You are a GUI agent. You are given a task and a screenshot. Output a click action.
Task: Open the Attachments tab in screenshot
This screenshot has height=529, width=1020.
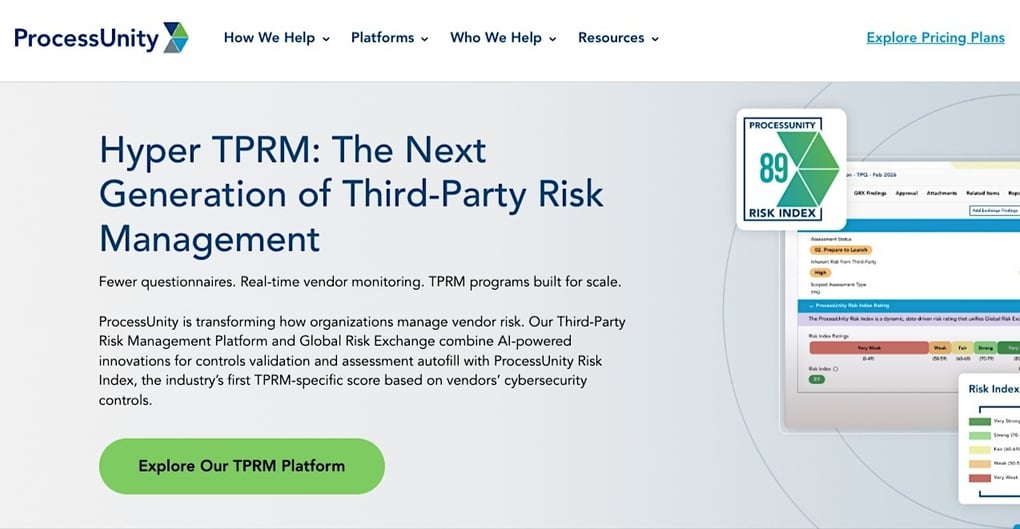click(x=941, y=193)
